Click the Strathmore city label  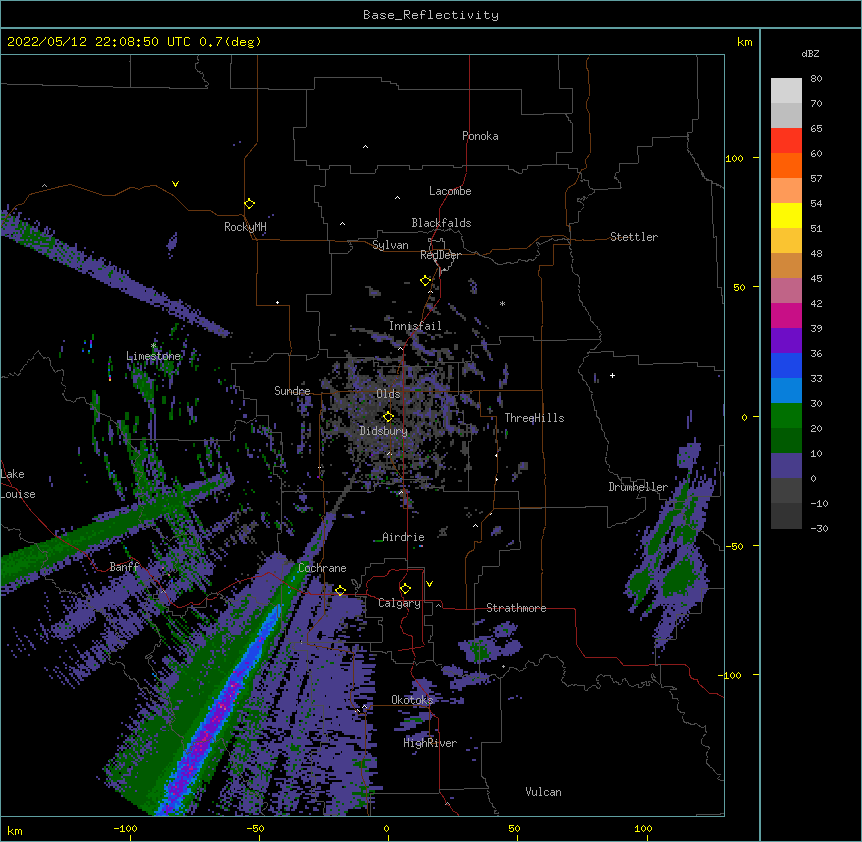(x=516, y=608)
